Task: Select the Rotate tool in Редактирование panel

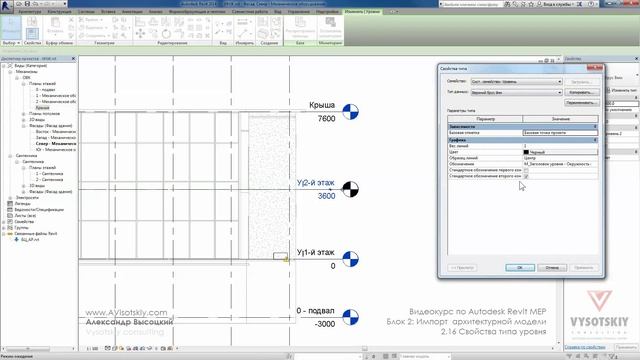Action: click(166, 33)
